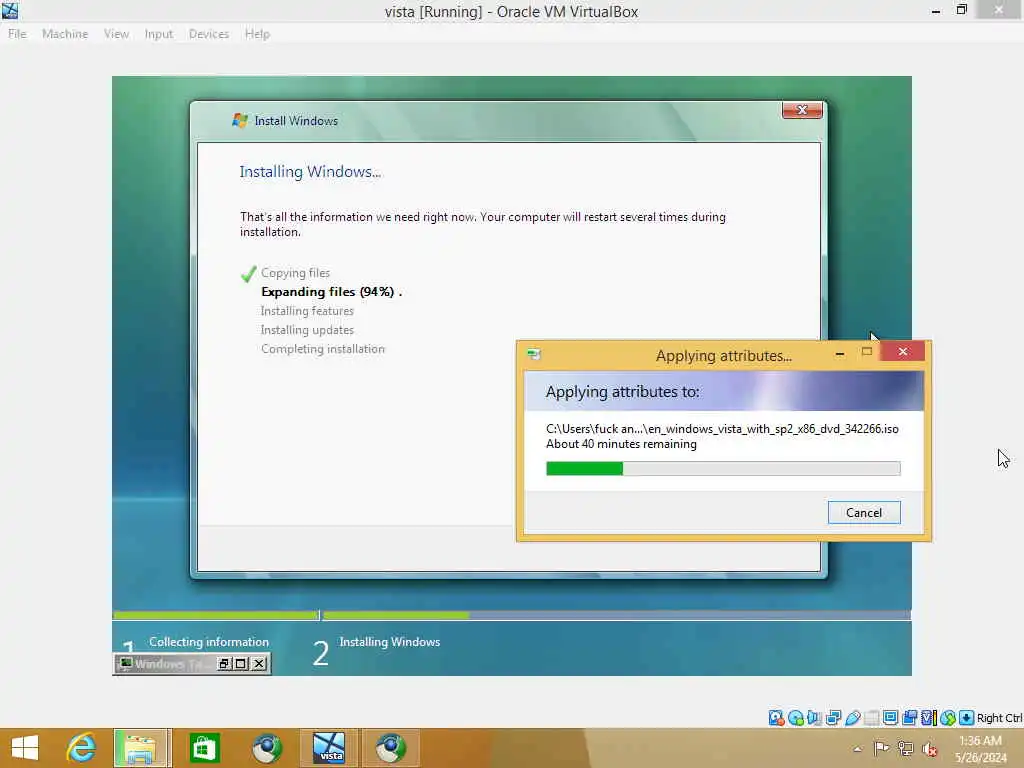Maximize the minimized Windows Task window in guest
1024x768 pixels.
241,664
